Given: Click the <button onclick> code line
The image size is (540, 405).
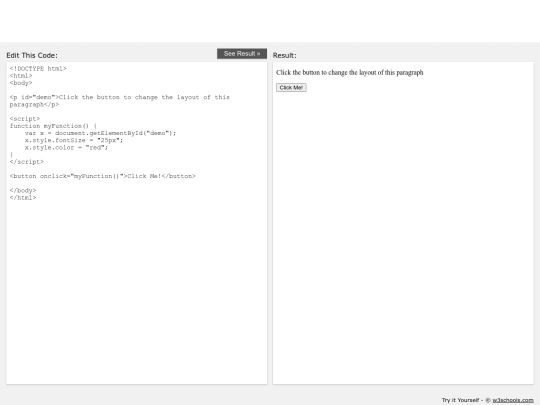Looking at the screenshot, I should click(x=102, y=176).
